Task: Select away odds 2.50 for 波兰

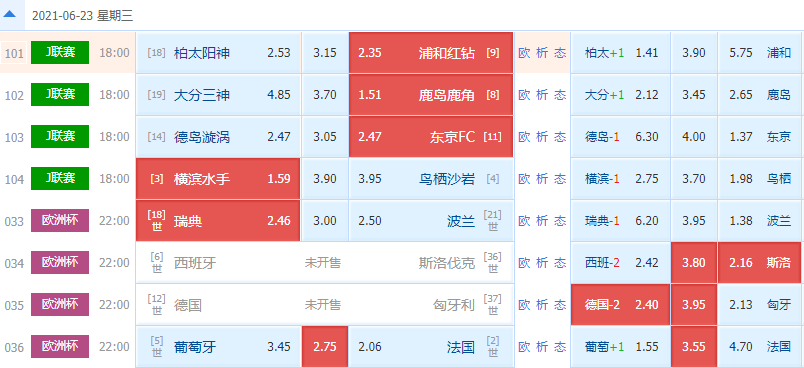Action: pos(431,221)
